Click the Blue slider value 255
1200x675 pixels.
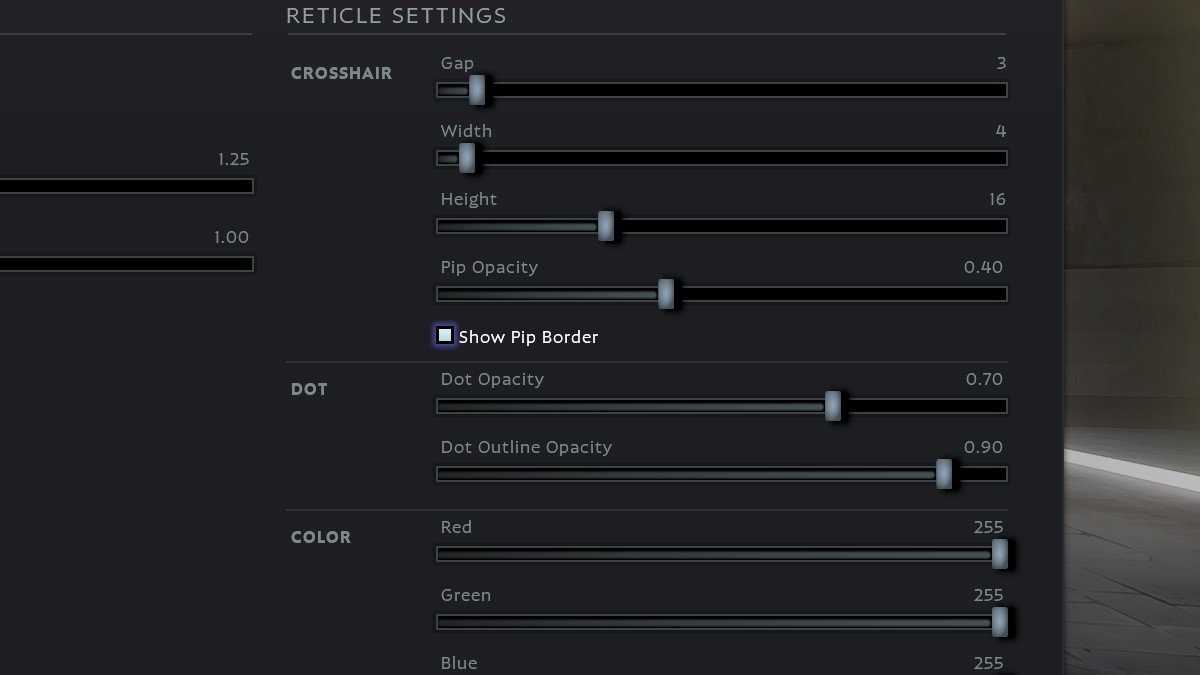tap(990, 662)
